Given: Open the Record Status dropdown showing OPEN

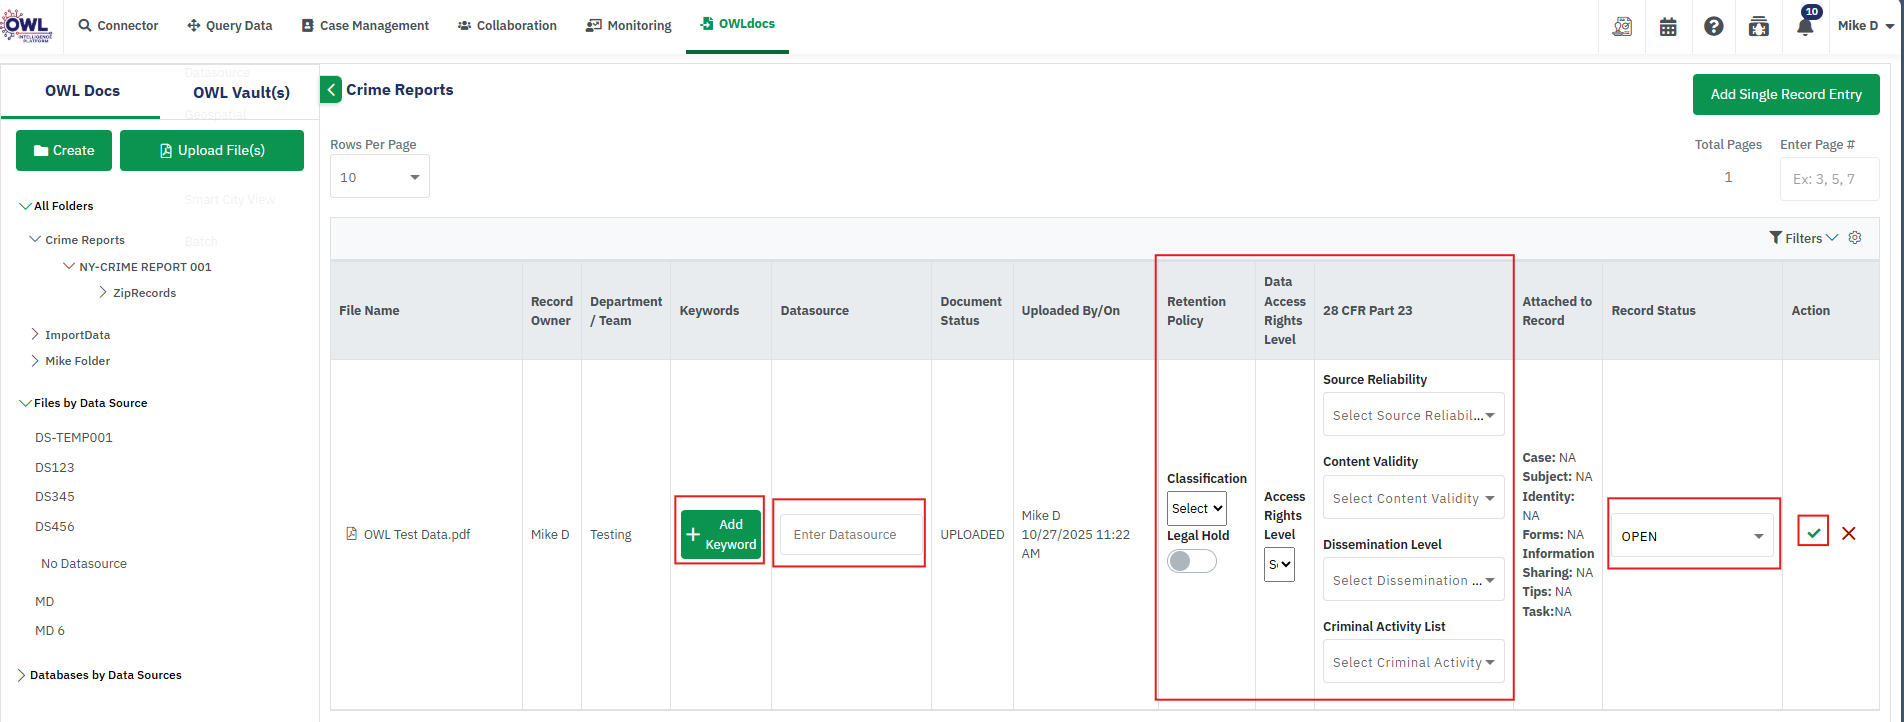Looking at the screenshot, I should click(x=1692, y=536).
